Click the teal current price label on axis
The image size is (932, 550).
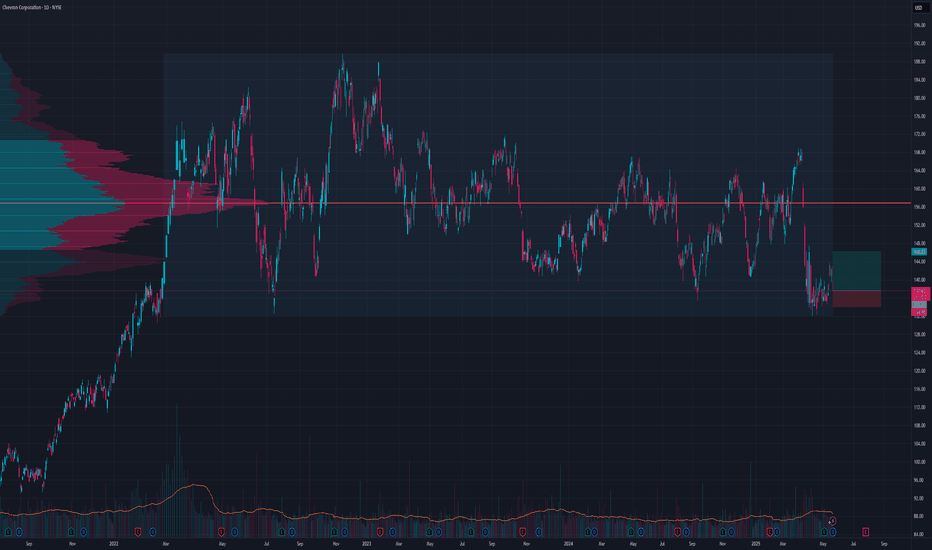point(919,252)
